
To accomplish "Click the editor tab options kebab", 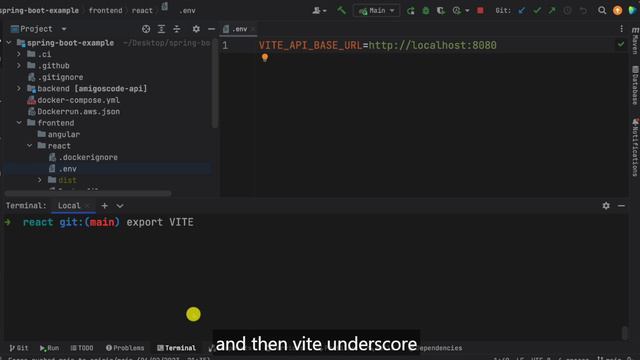I will click(x=621, y=29).
